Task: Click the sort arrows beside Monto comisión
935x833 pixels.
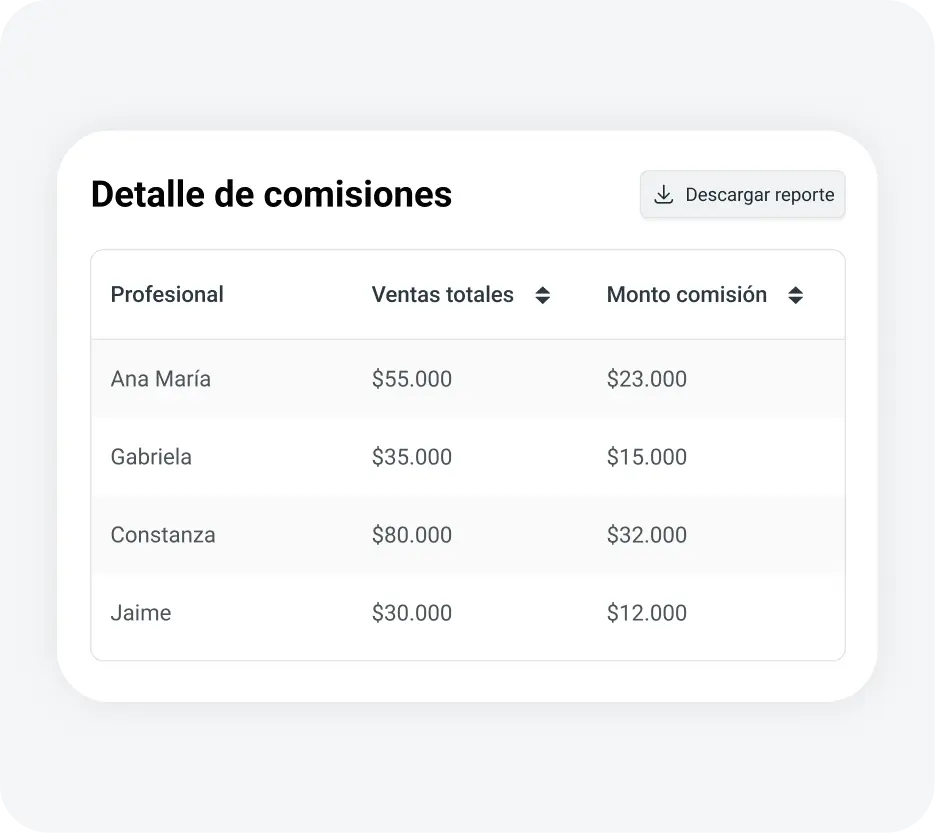Action: (797, 294)
